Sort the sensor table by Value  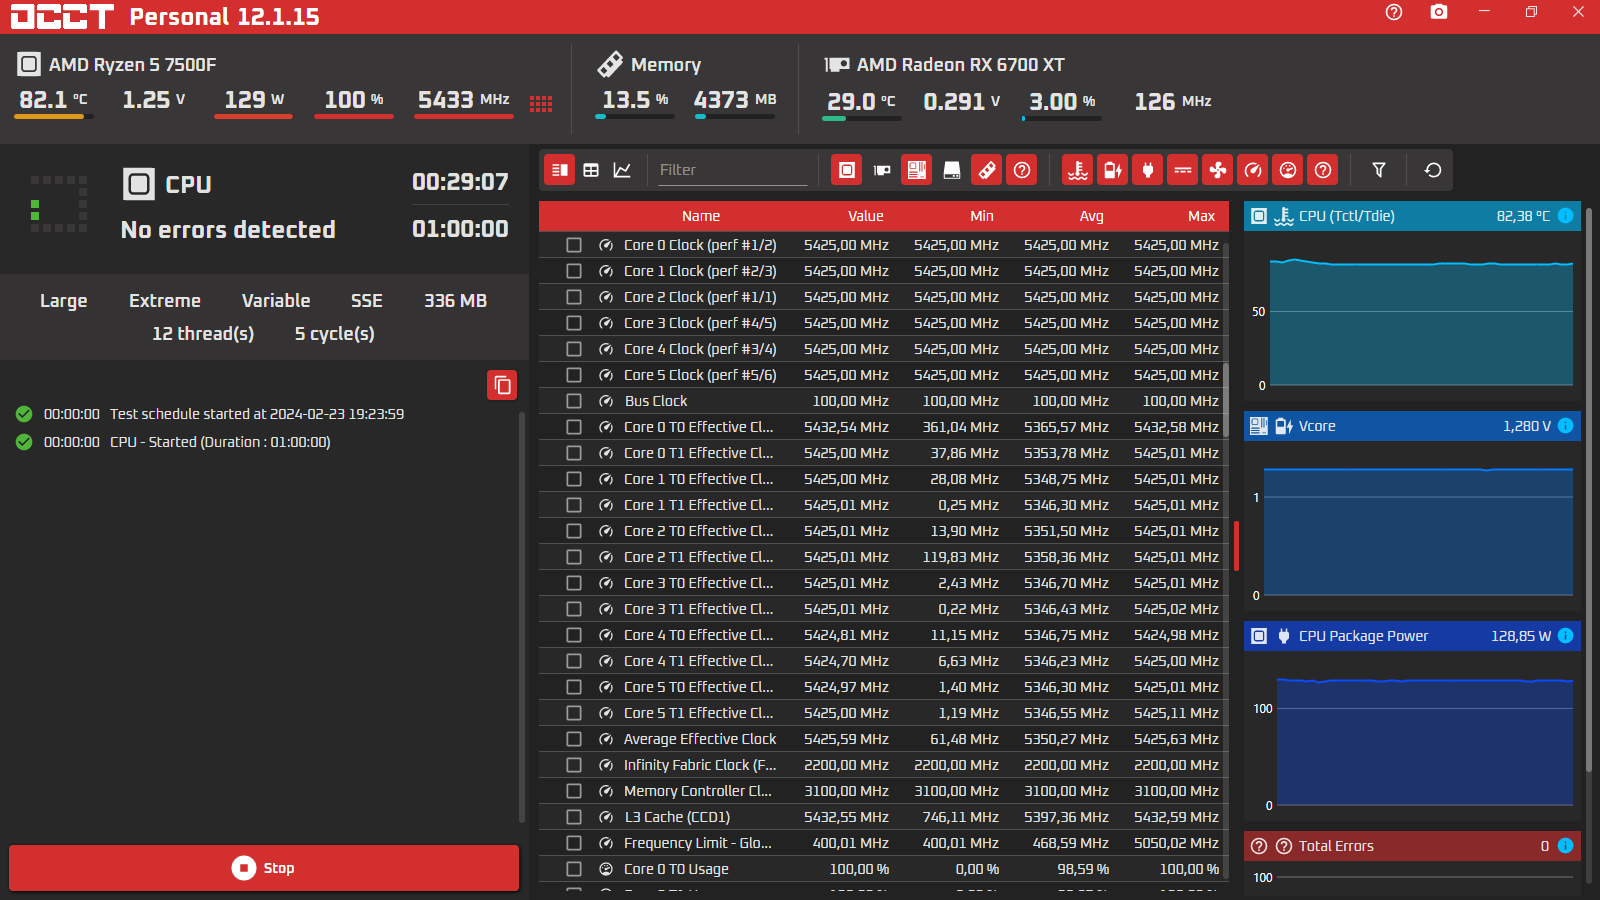click(x=866, y=216)
